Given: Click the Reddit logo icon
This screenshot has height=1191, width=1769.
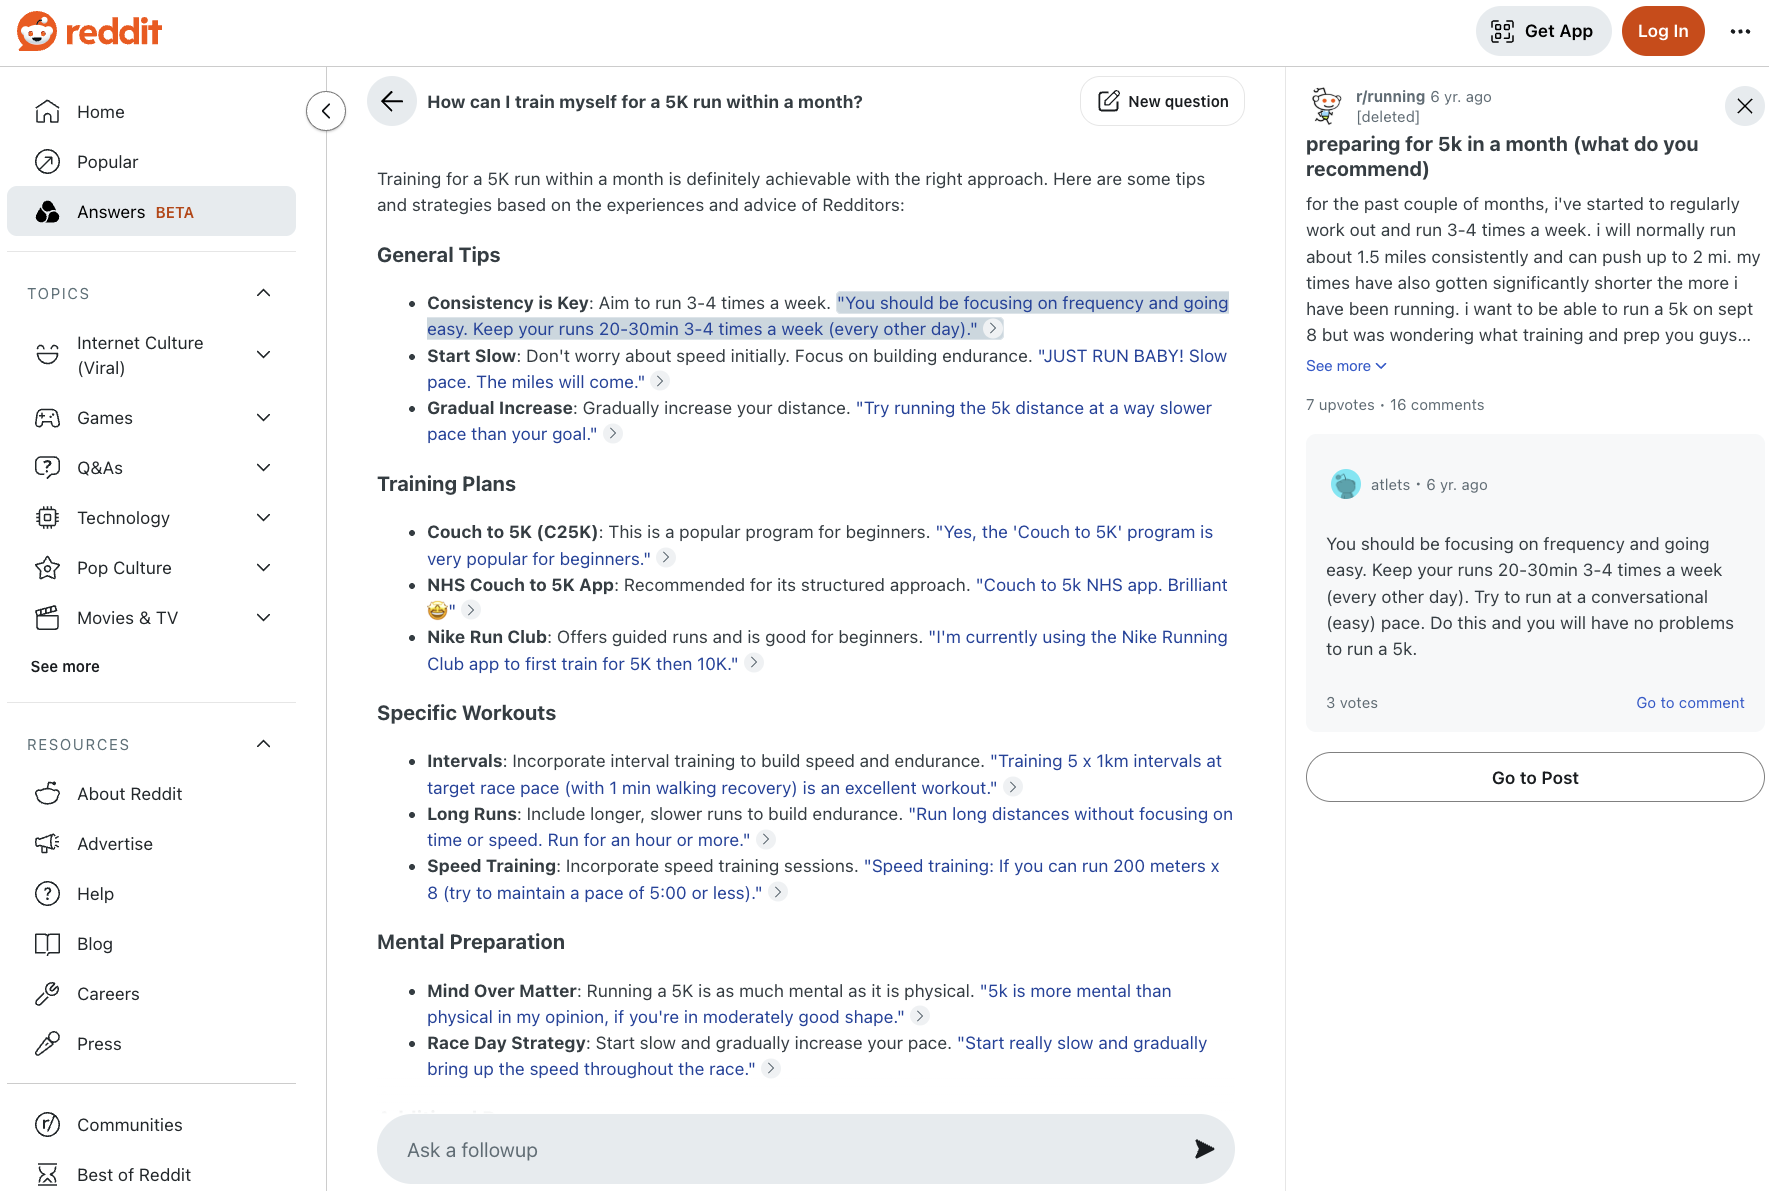Looking at the screenshot, I should (37, 31).
